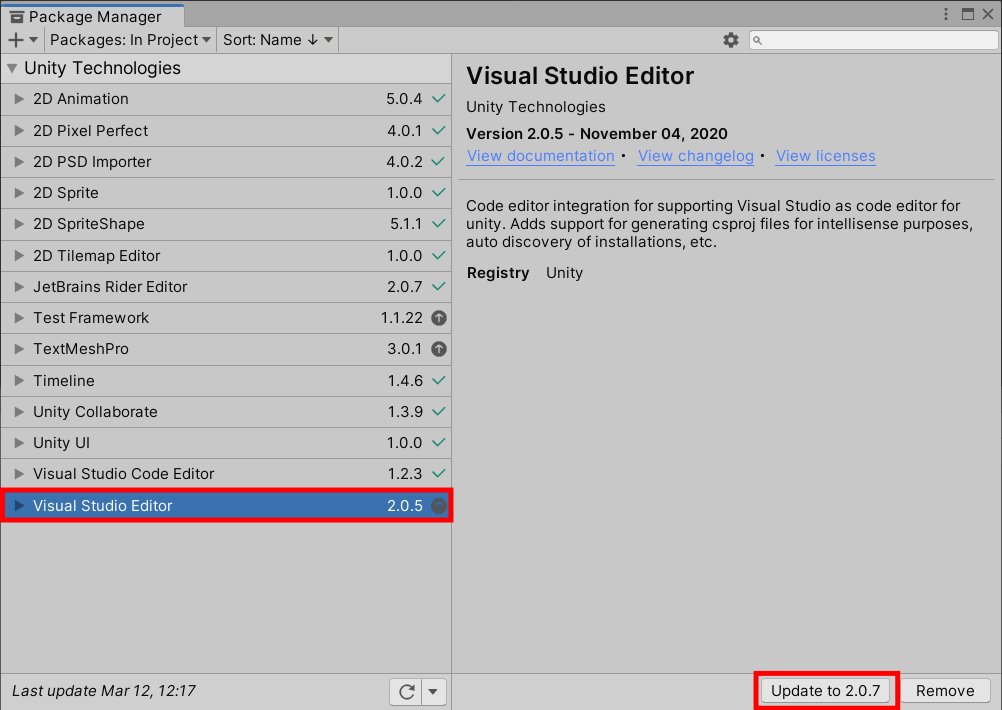Screen dimensions: 1002x710
Task: Click the installed checkmark beside Unity UI
Action: [438, 442]
